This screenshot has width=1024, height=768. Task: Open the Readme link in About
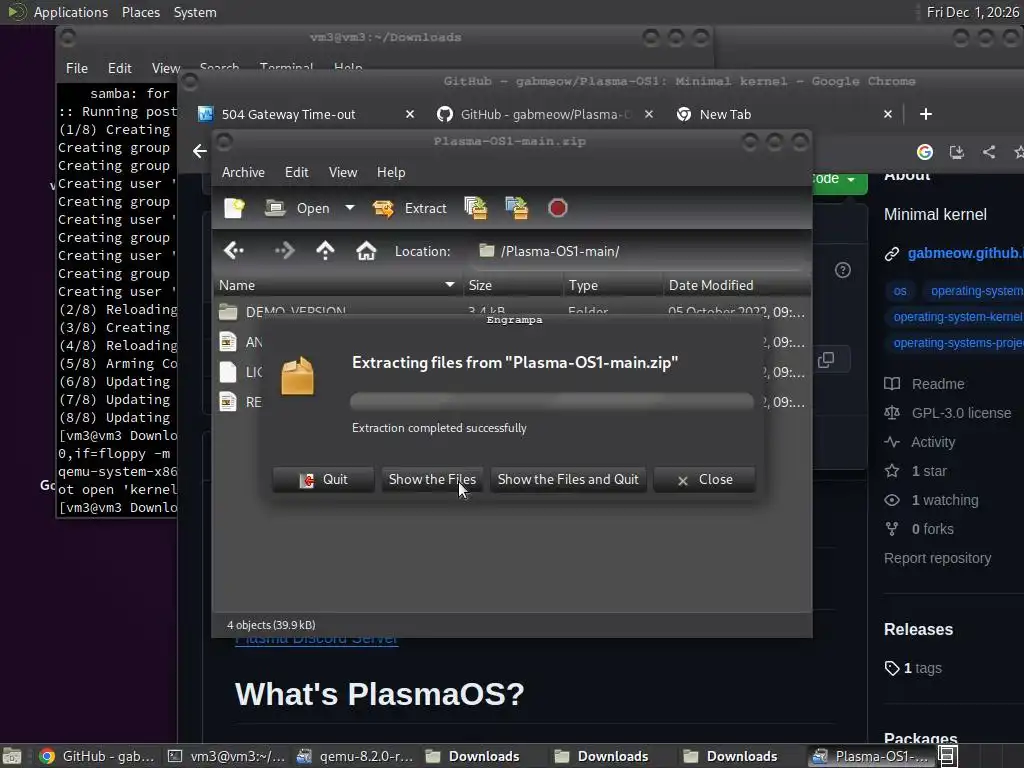coord(925,384)
